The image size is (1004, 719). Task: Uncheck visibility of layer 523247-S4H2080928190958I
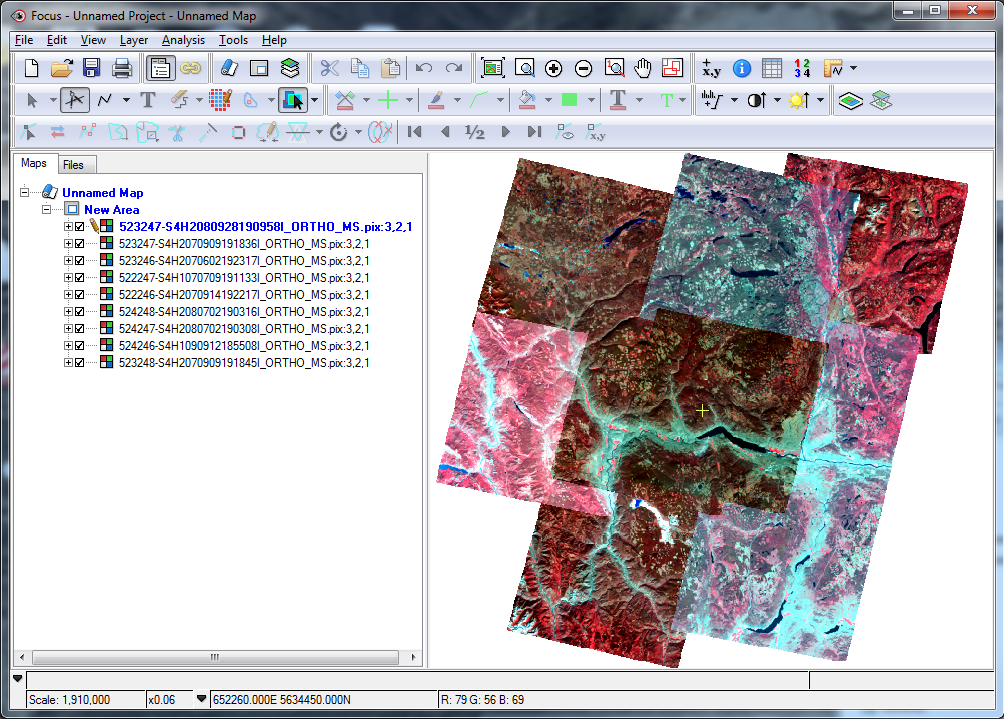pyautogui.click(x=79, y=227)
